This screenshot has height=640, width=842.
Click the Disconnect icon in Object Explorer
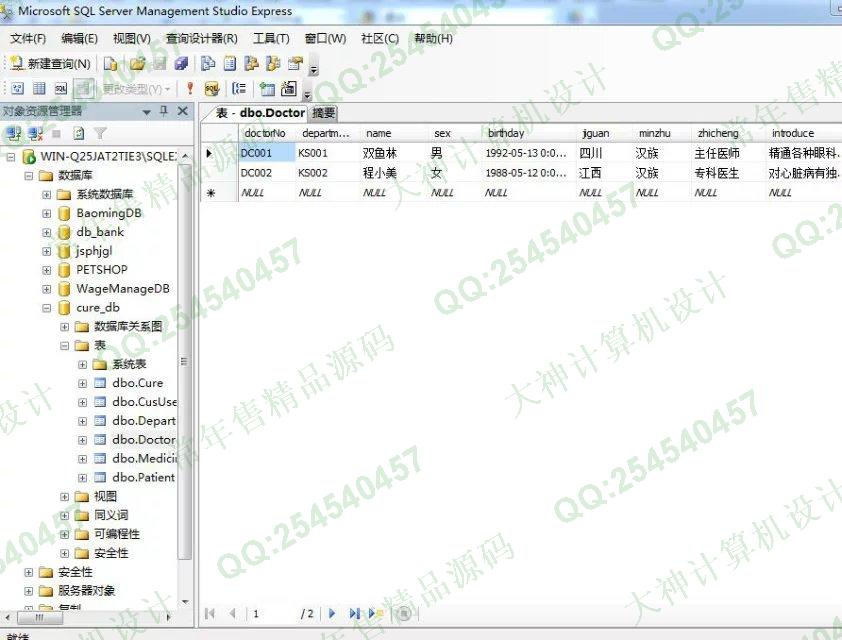pos(35,133)
